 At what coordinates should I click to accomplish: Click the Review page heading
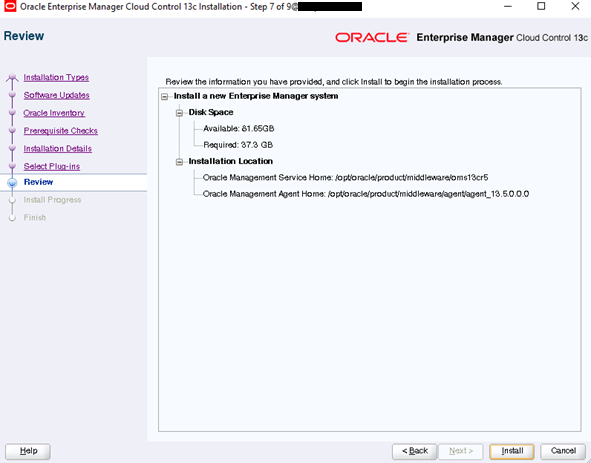pyautogui.click(x=24, y=36)
